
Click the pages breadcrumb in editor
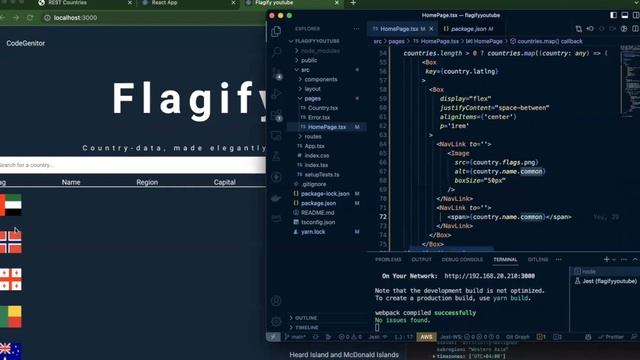(396, 41)
